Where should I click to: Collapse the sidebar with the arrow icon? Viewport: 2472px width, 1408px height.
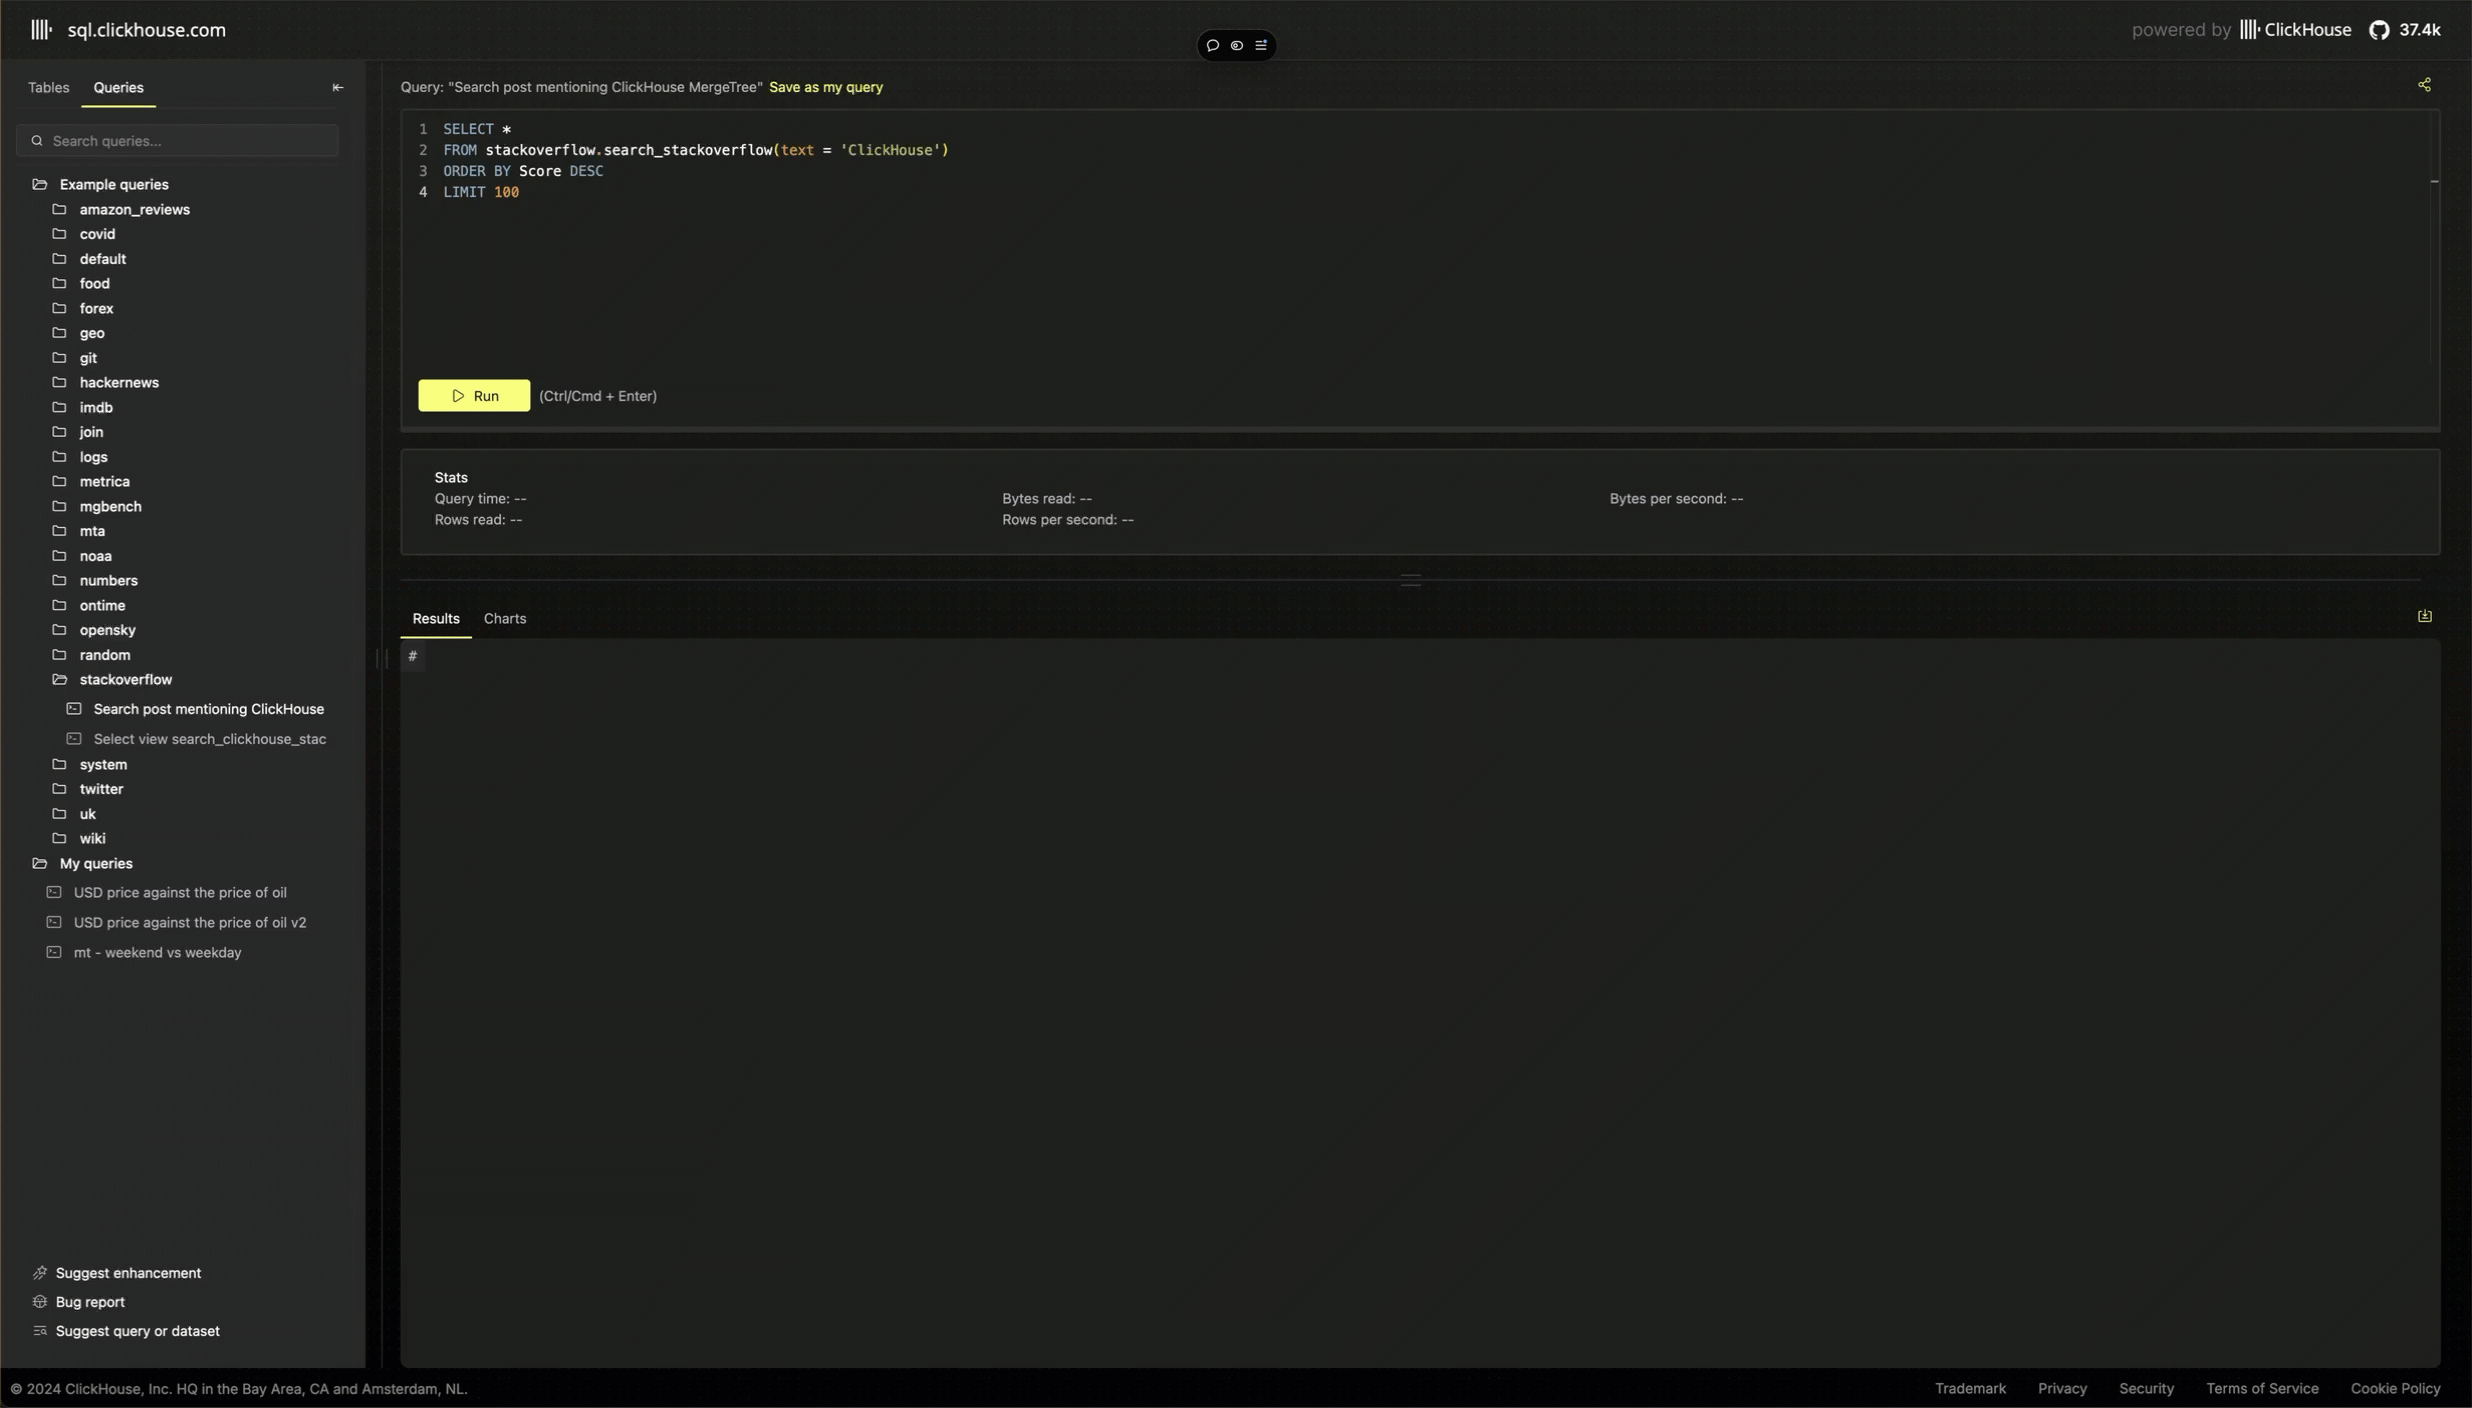coord(338,87)
